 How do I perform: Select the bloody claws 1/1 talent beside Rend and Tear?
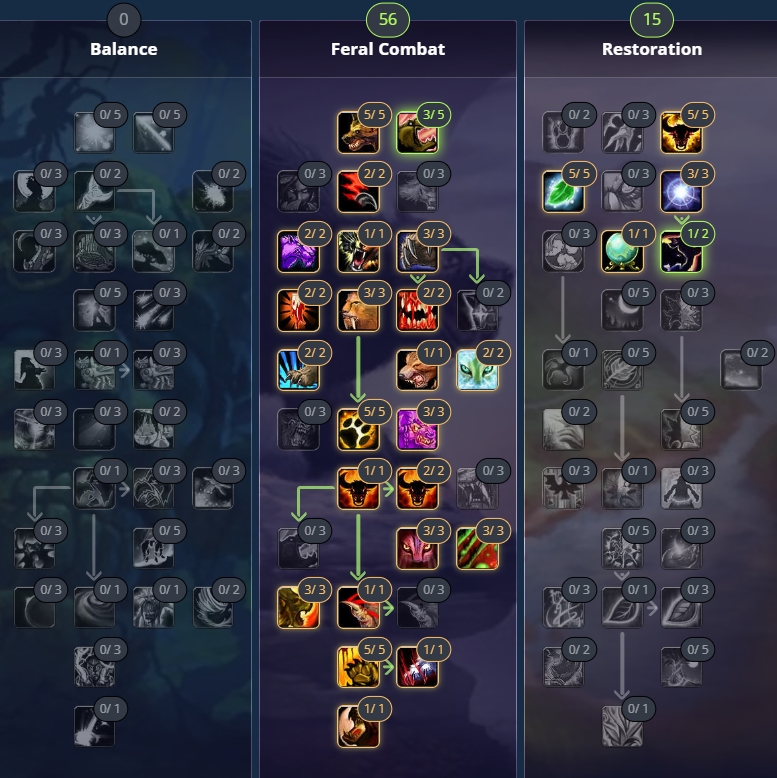coord(417,667)
